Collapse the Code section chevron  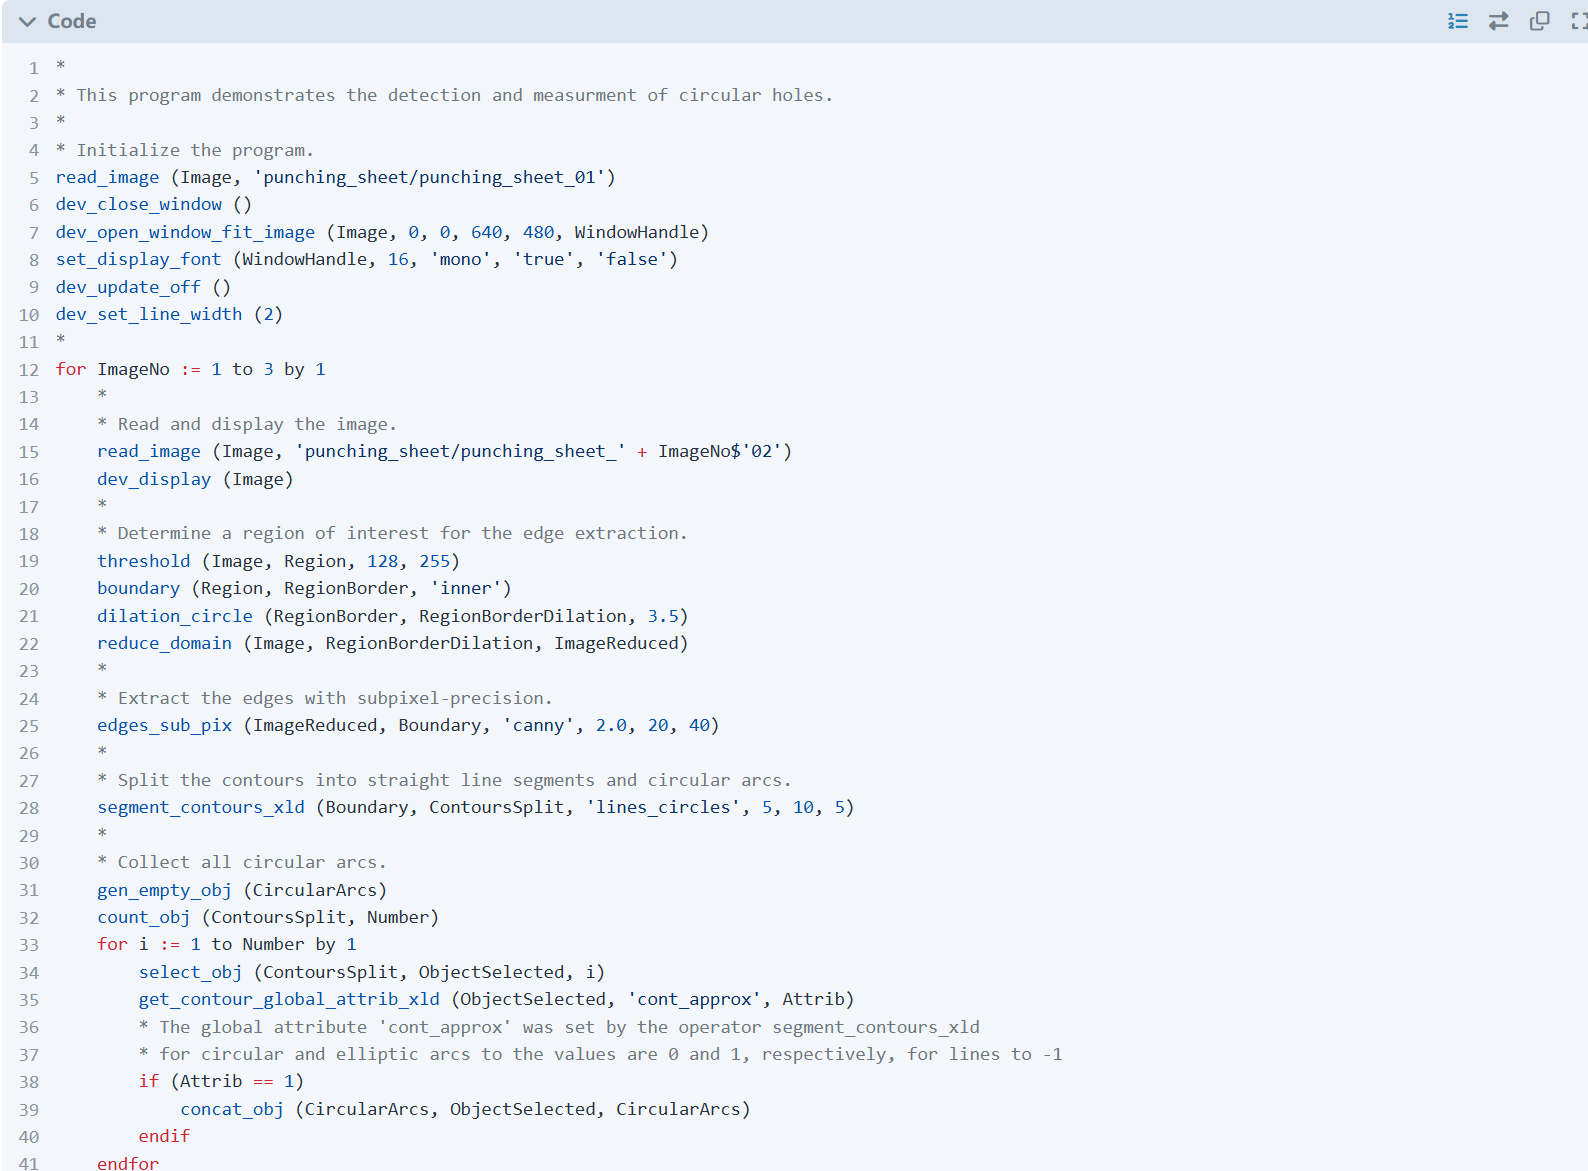[27, 21]
